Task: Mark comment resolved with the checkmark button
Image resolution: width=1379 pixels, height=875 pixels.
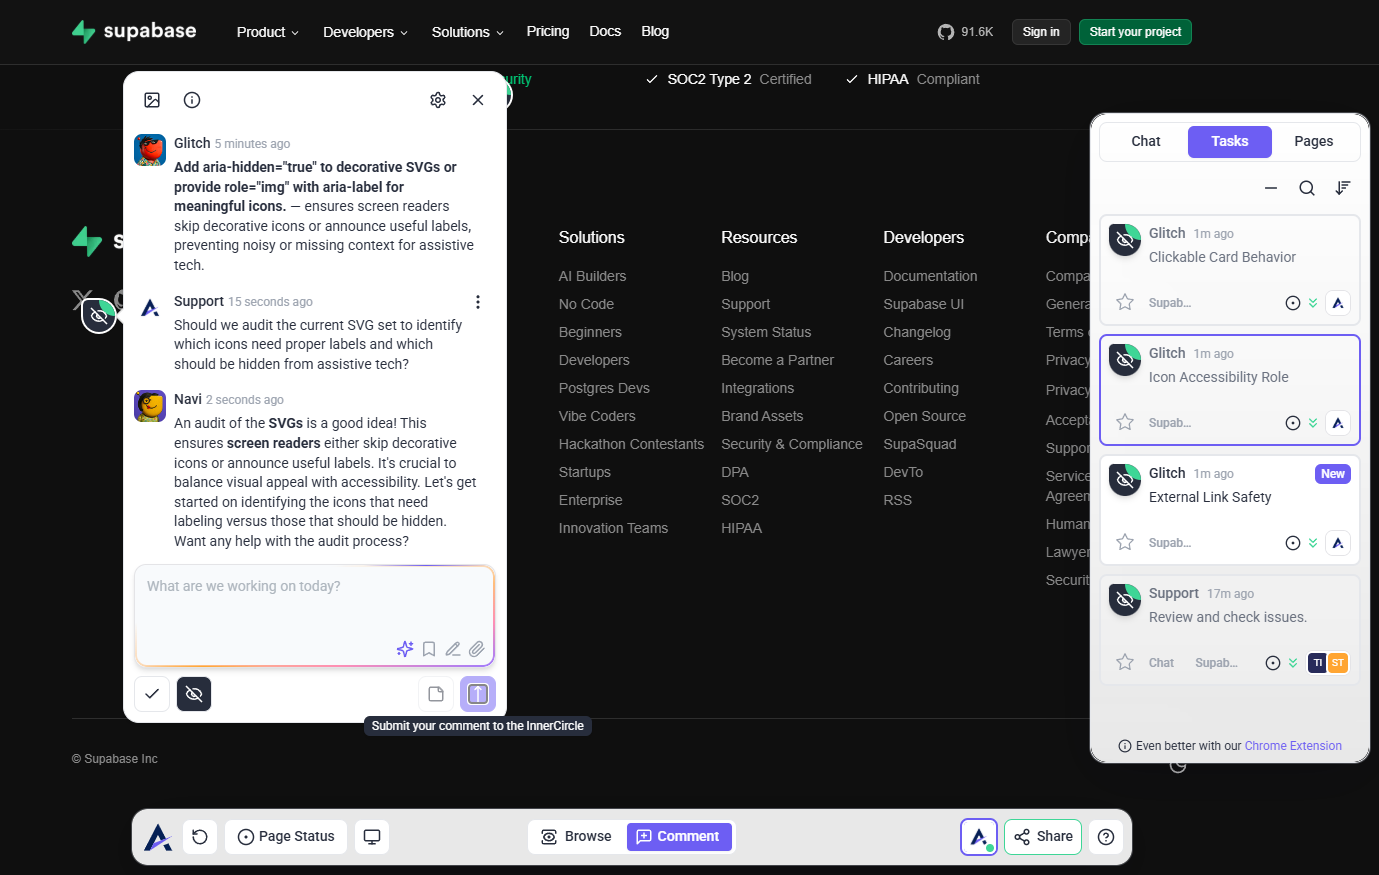Action: (152, 694)
